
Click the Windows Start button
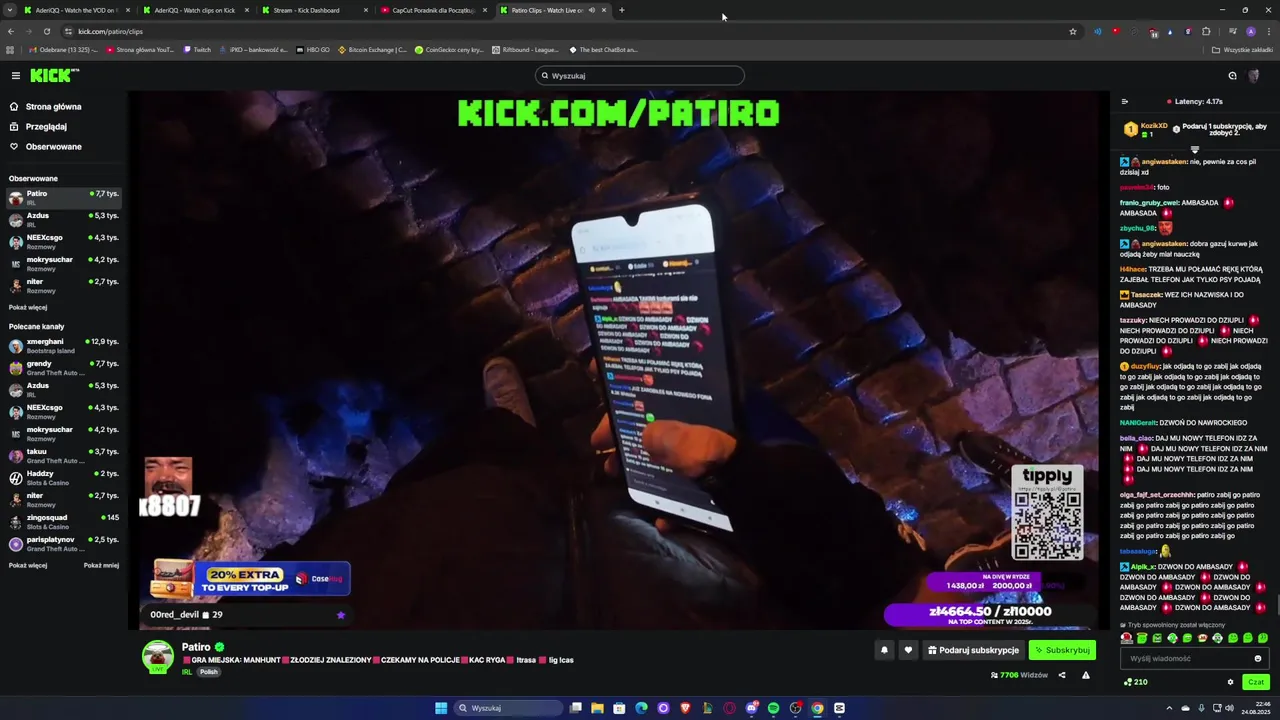coord(441,708)
